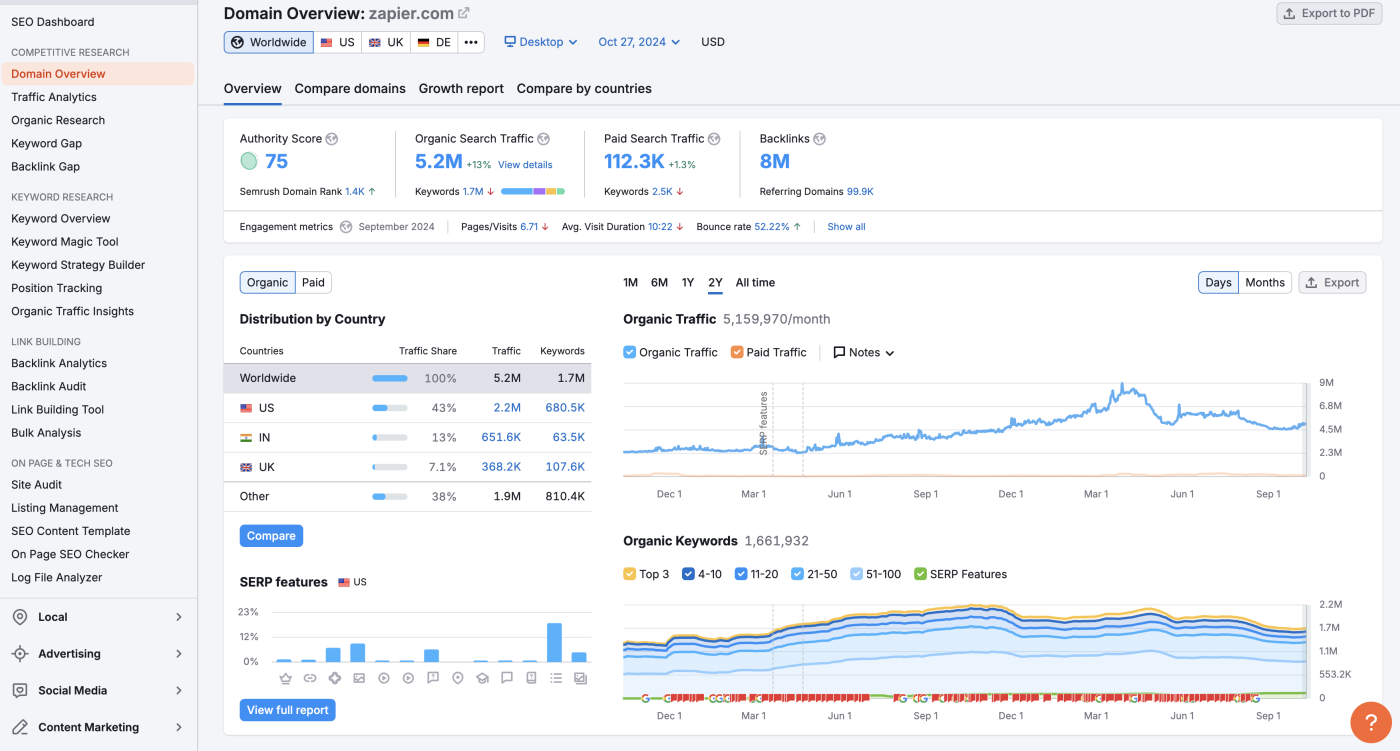Switch to the Compare by countries tab
Viewport: 1400px width, 751px height.
pos(584,89)
